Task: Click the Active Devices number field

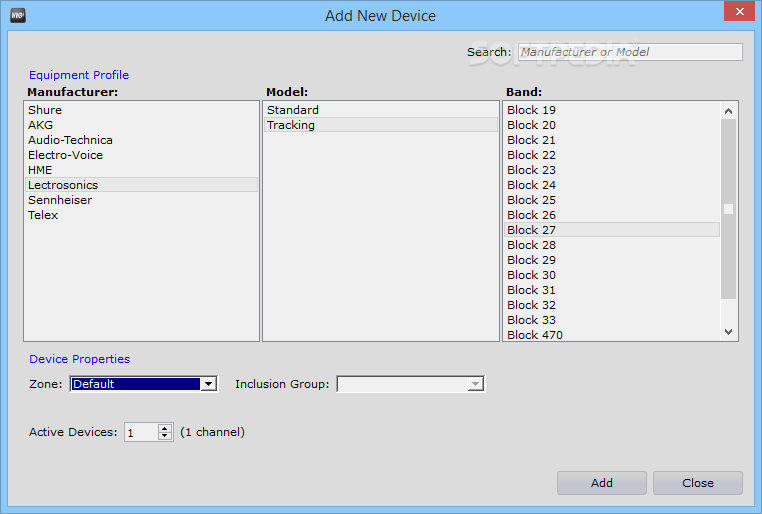Action: [141, 432]
